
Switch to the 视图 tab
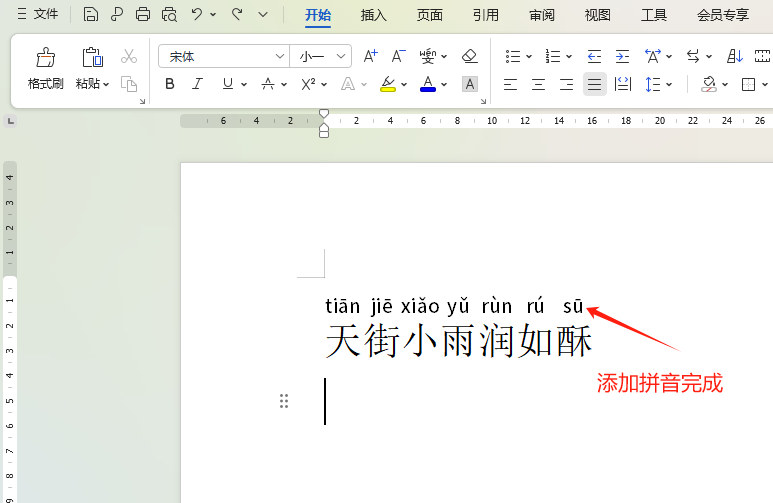598,15
